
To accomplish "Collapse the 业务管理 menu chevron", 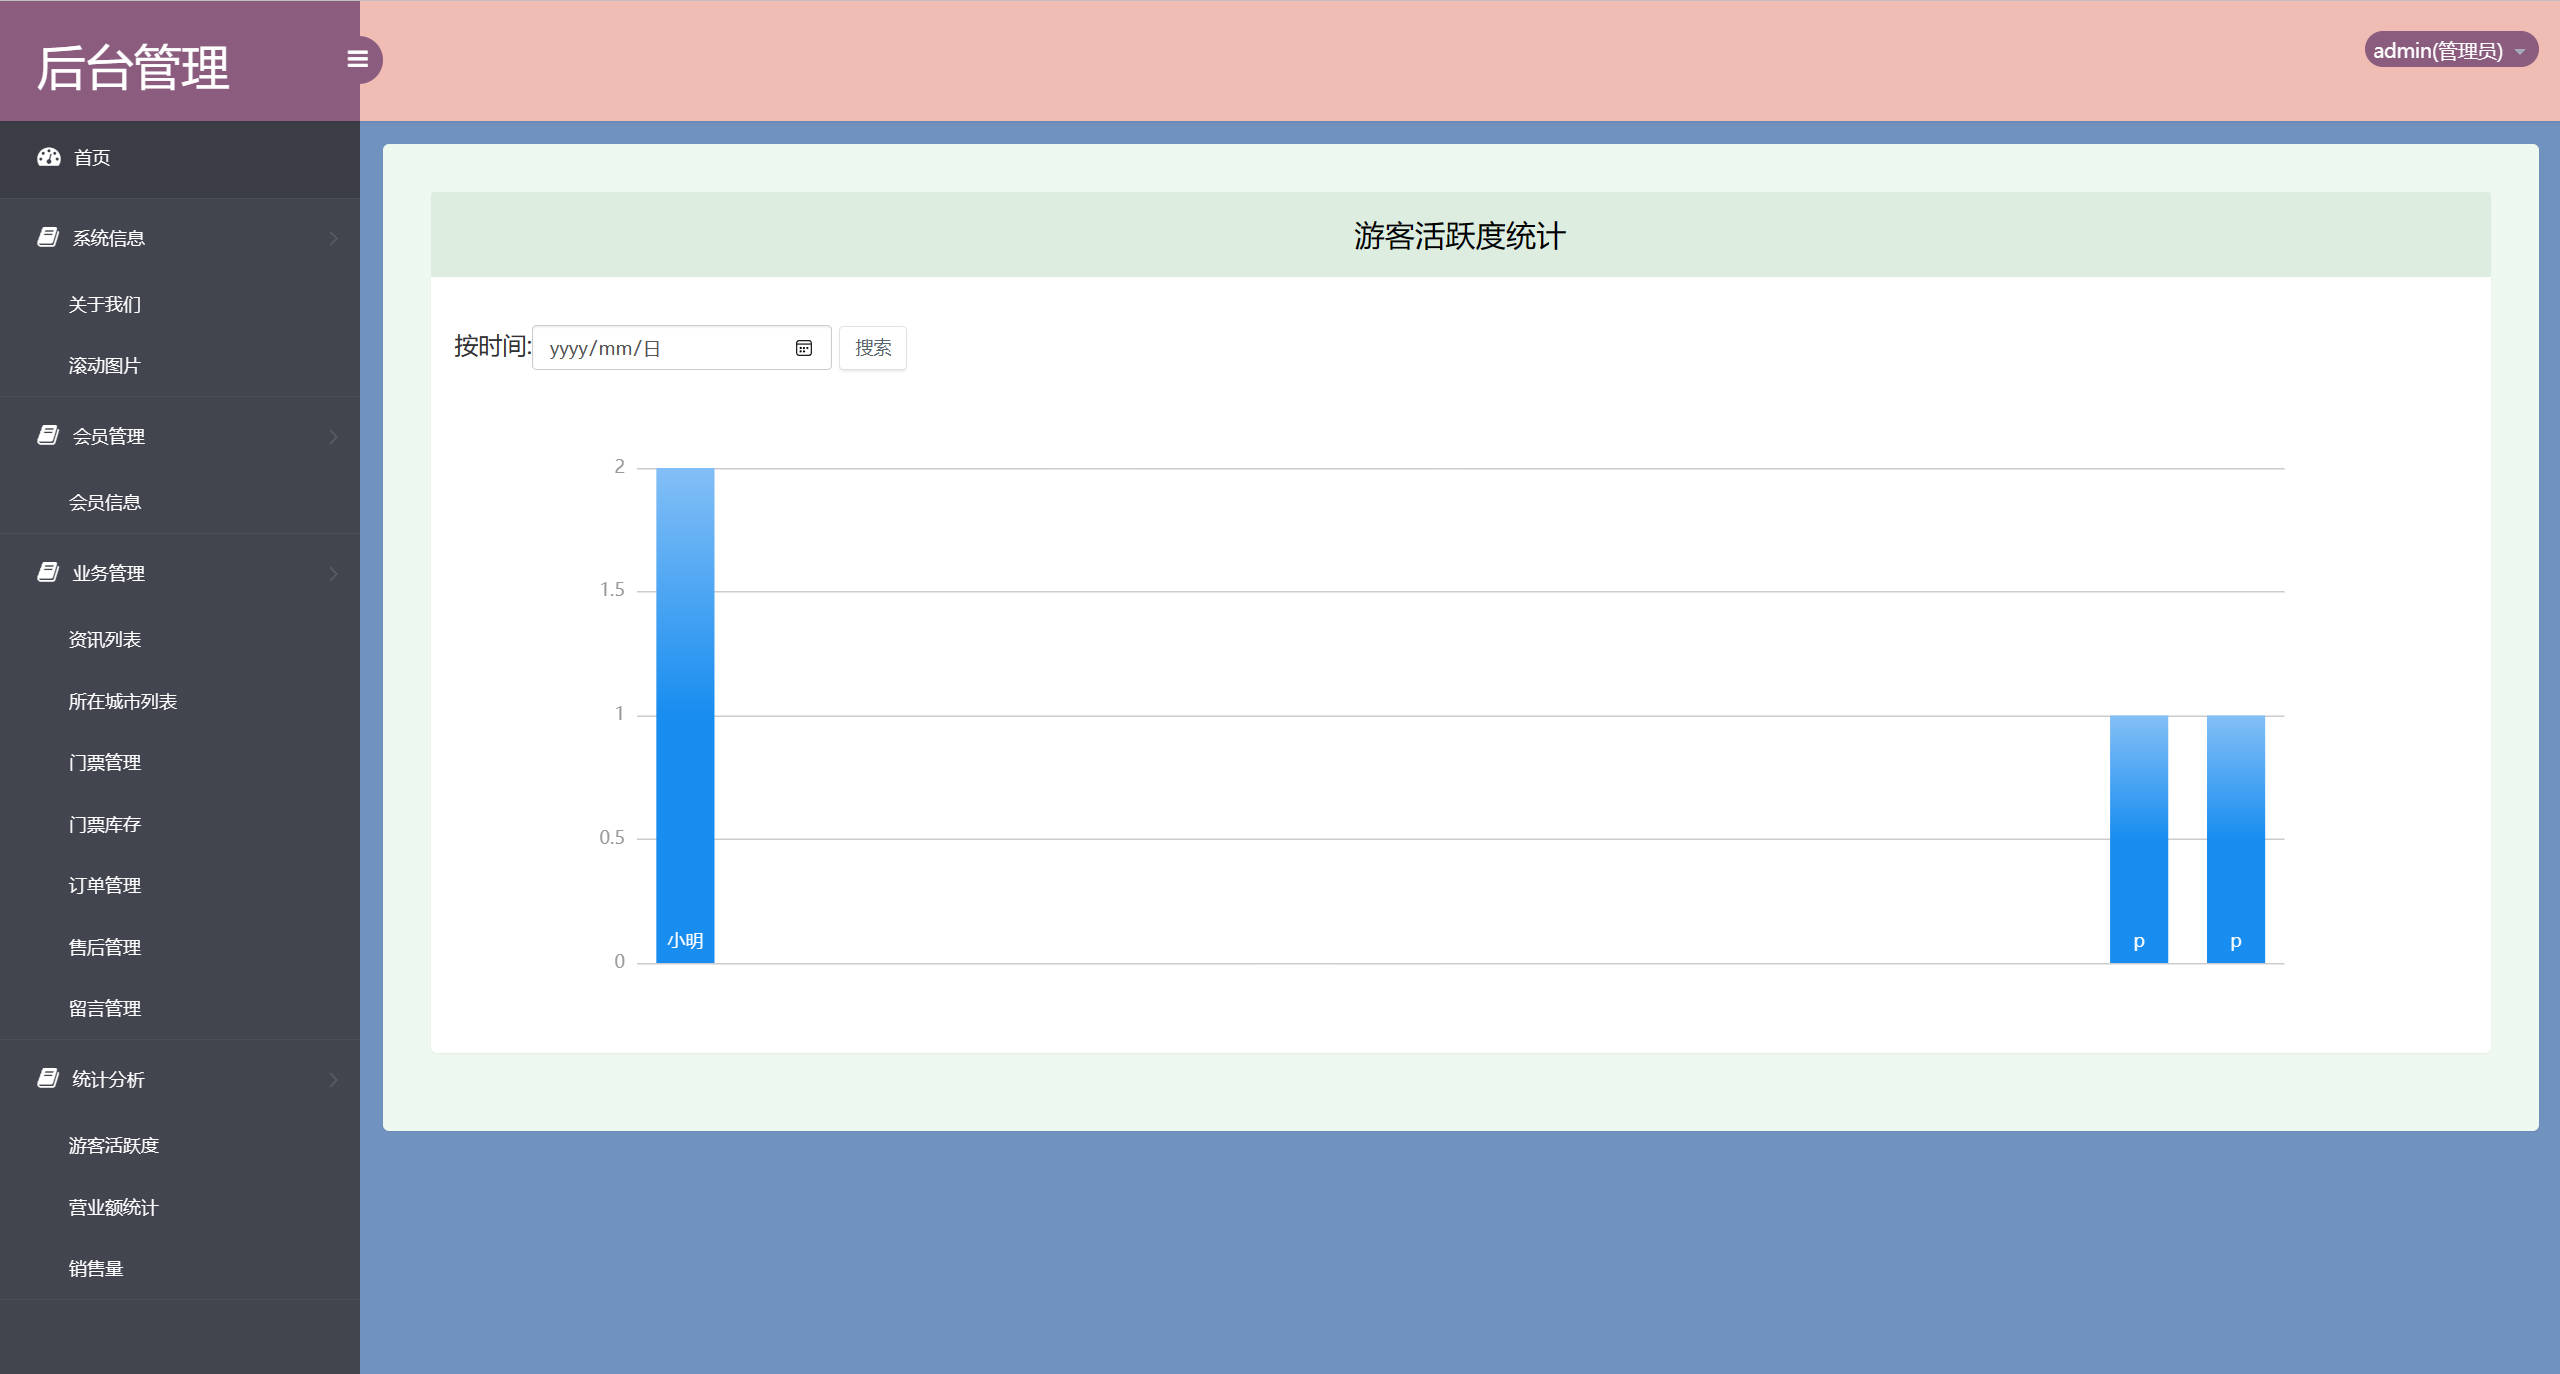I will pyautogui.click(x=333, y=573).
